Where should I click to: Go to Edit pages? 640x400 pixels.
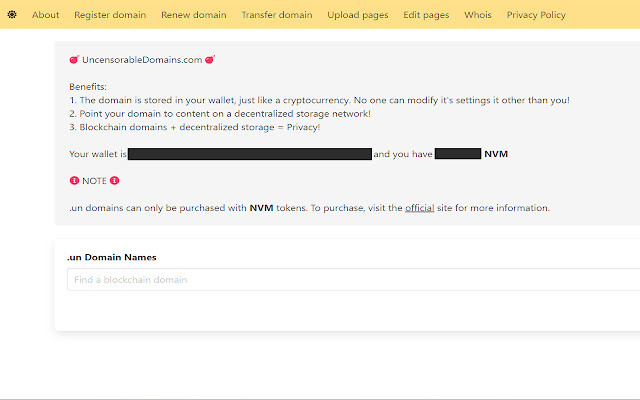pos(426,15)
